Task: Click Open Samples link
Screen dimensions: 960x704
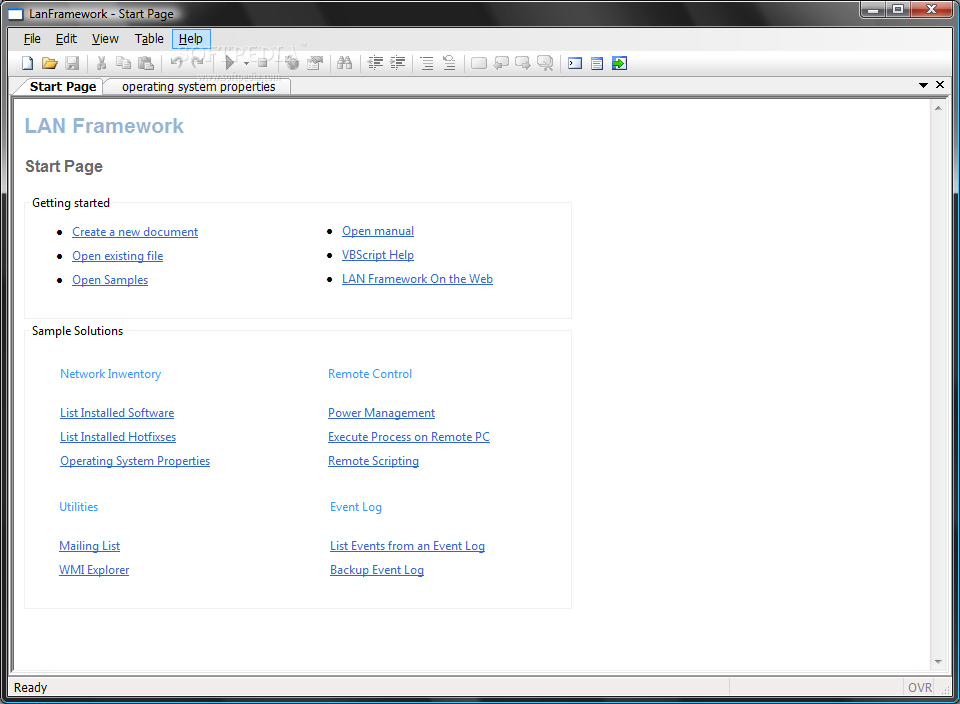Action: pos(110,280)
